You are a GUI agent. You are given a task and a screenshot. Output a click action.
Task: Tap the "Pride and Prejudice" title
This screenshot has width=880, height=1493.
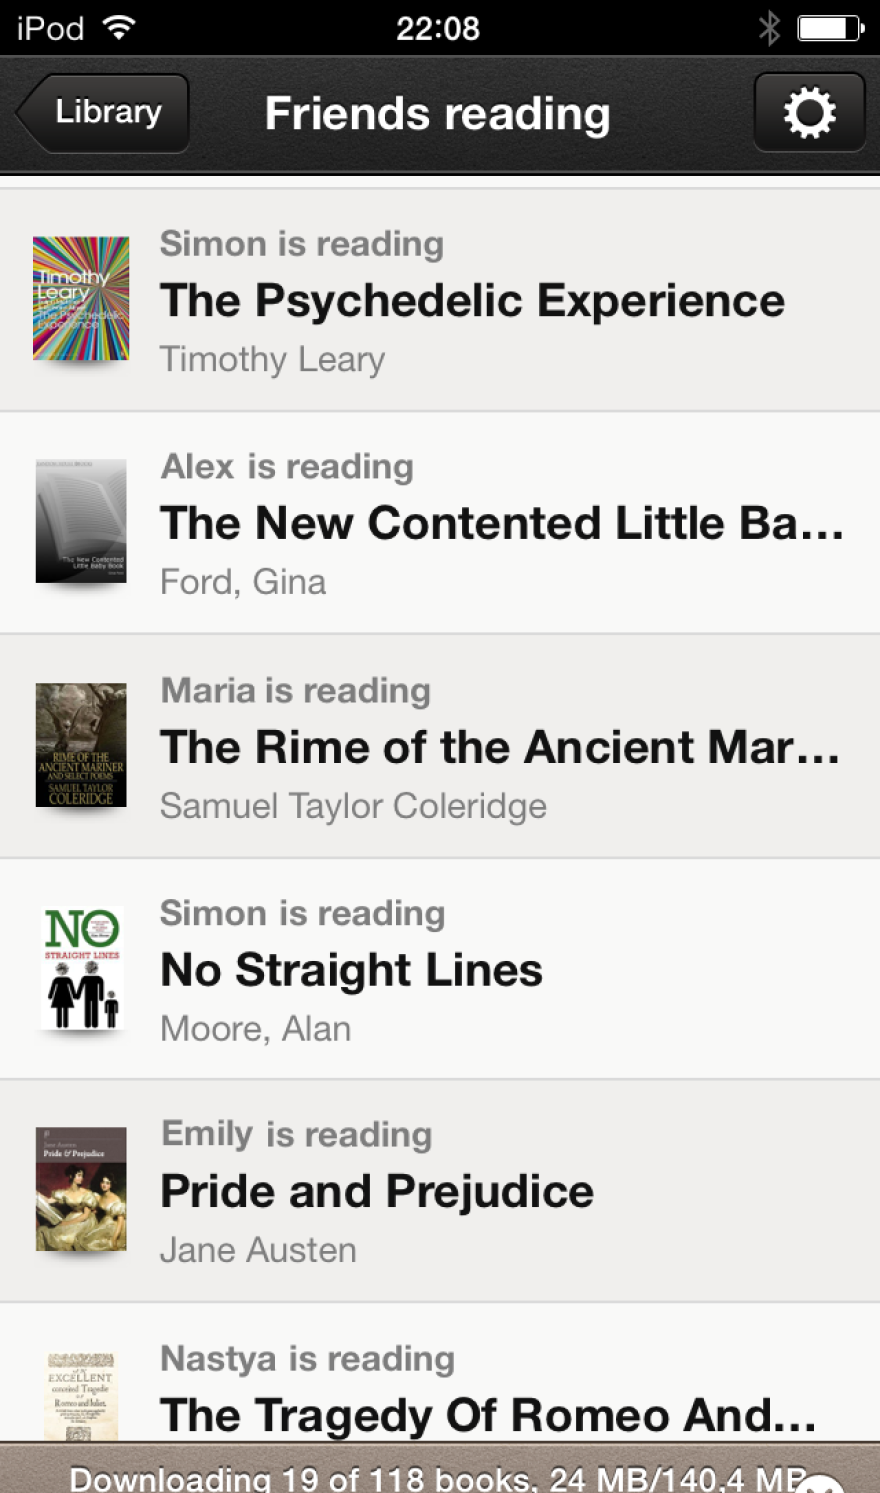377,1191
